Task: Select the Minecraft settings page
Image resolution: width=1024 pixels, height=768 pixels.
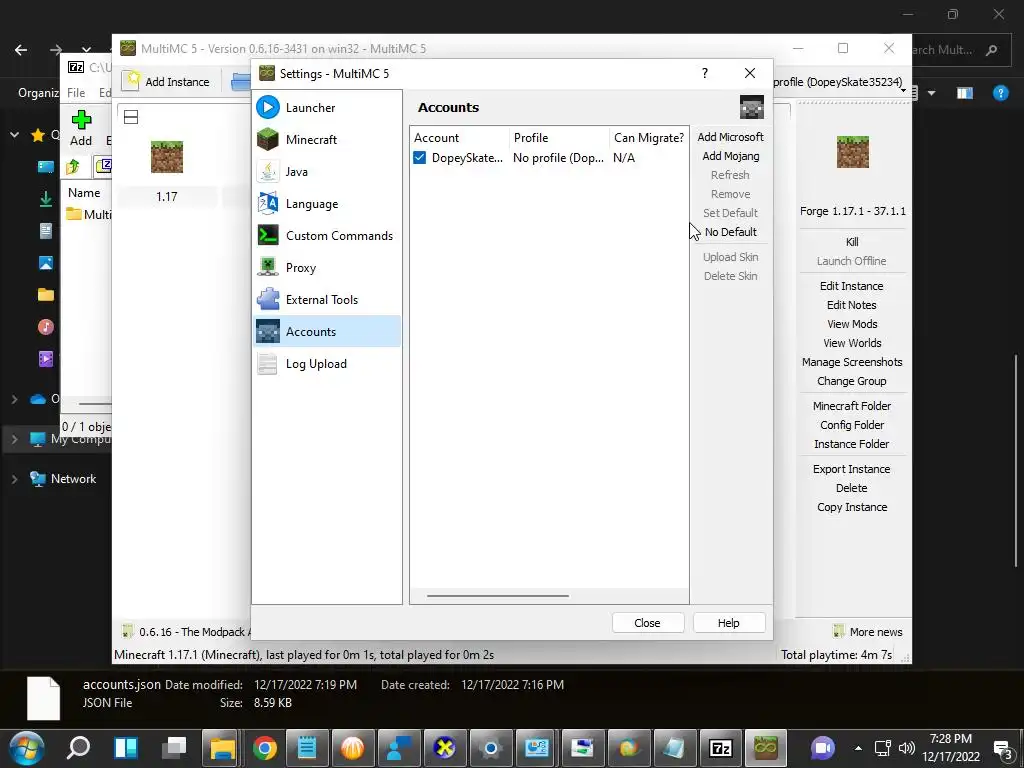Action: pyautogui.click(x=327, y=140)
